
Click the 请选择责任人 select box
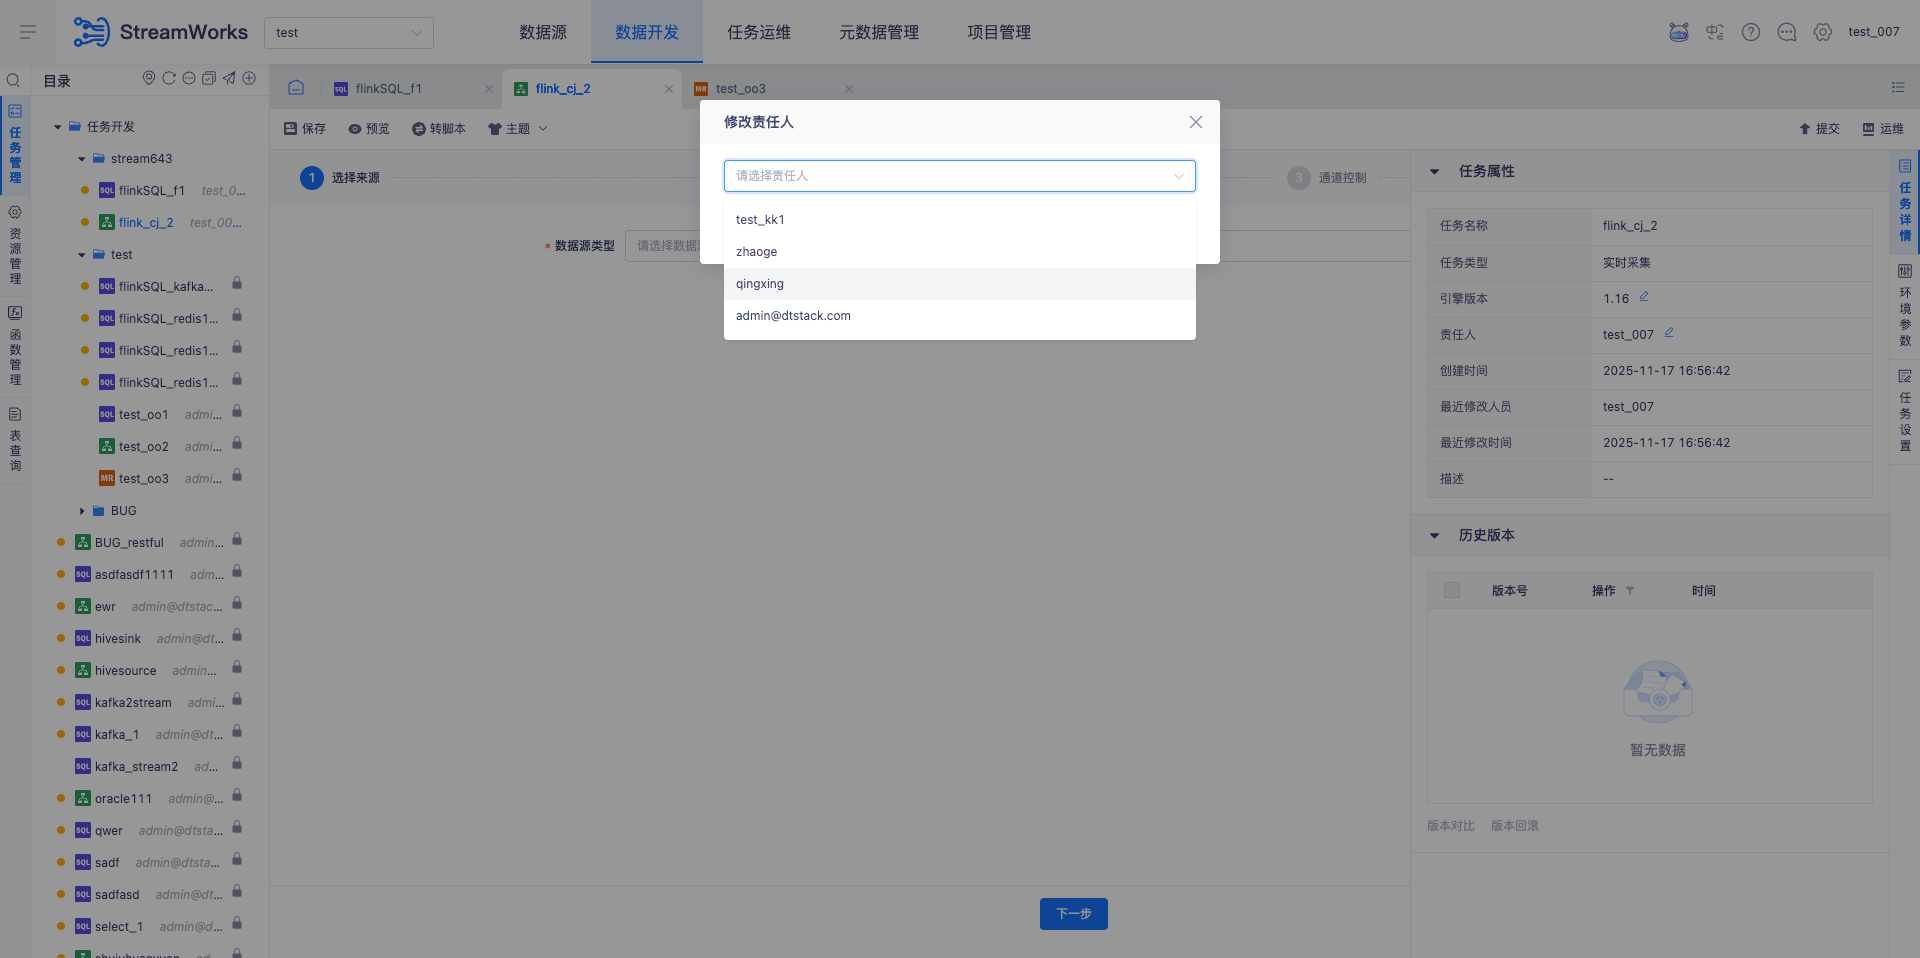click(x=958, y=176)
